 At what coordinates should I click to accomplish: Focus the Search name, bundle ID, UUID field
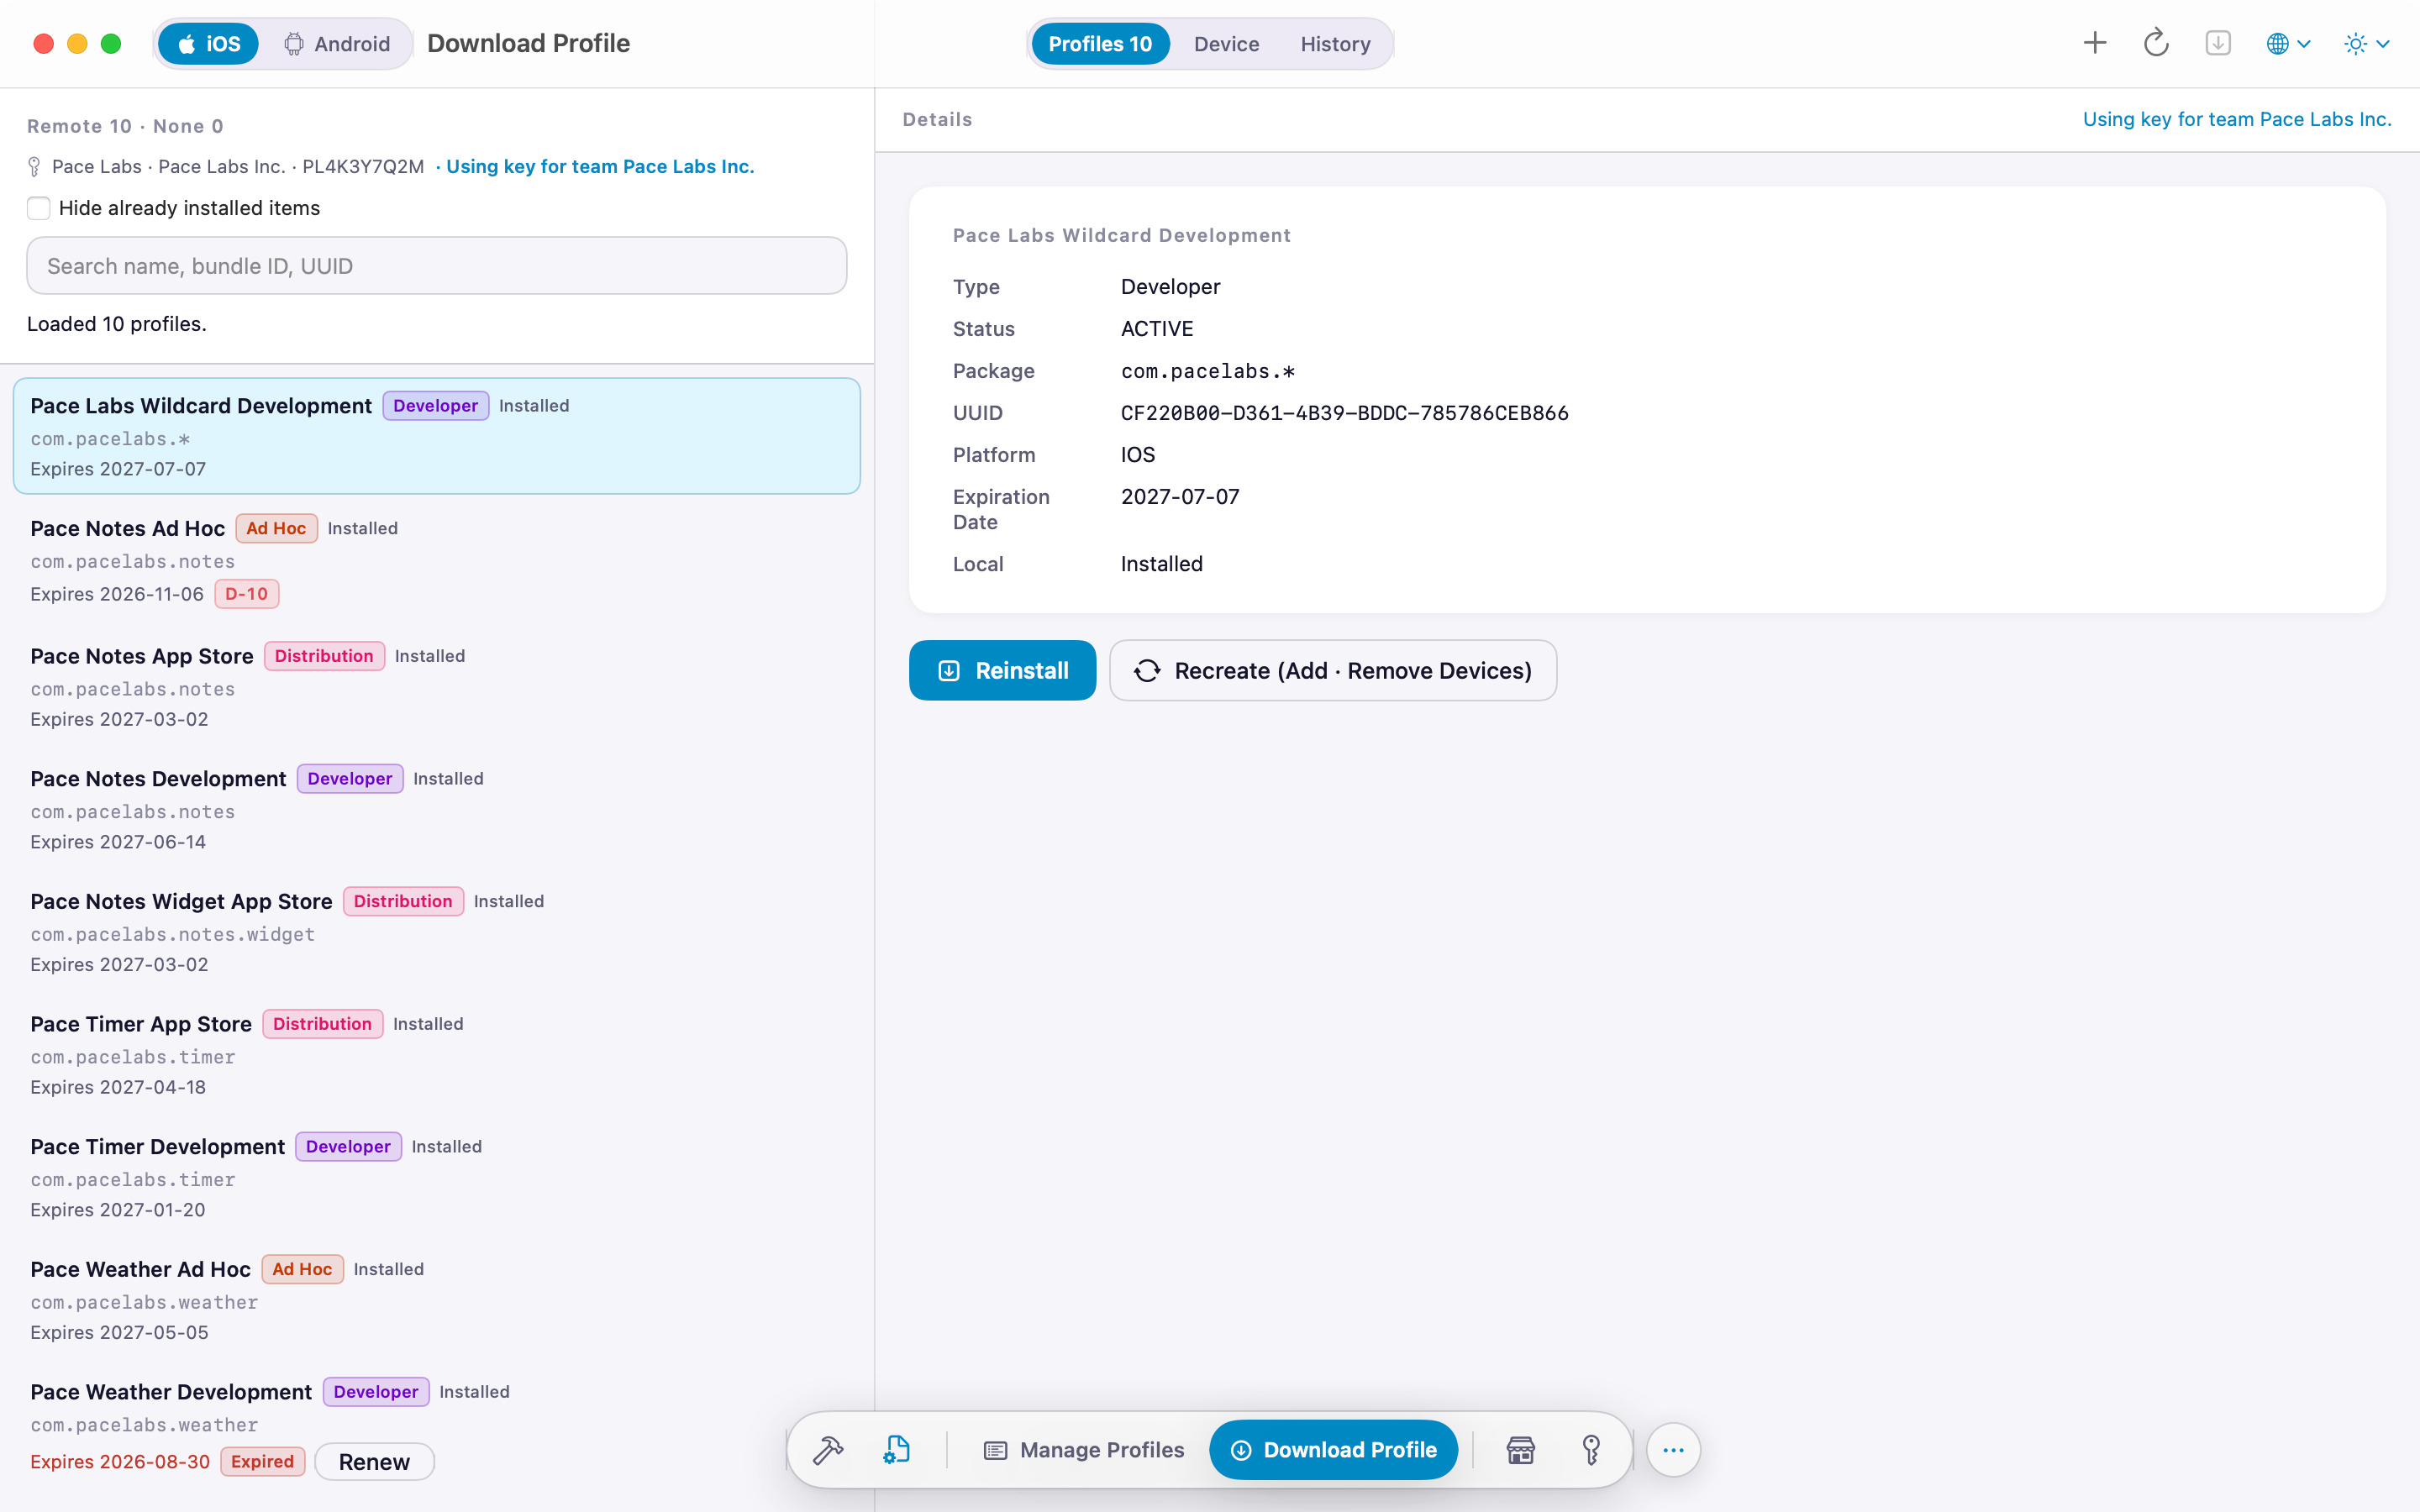pos(437,266)
